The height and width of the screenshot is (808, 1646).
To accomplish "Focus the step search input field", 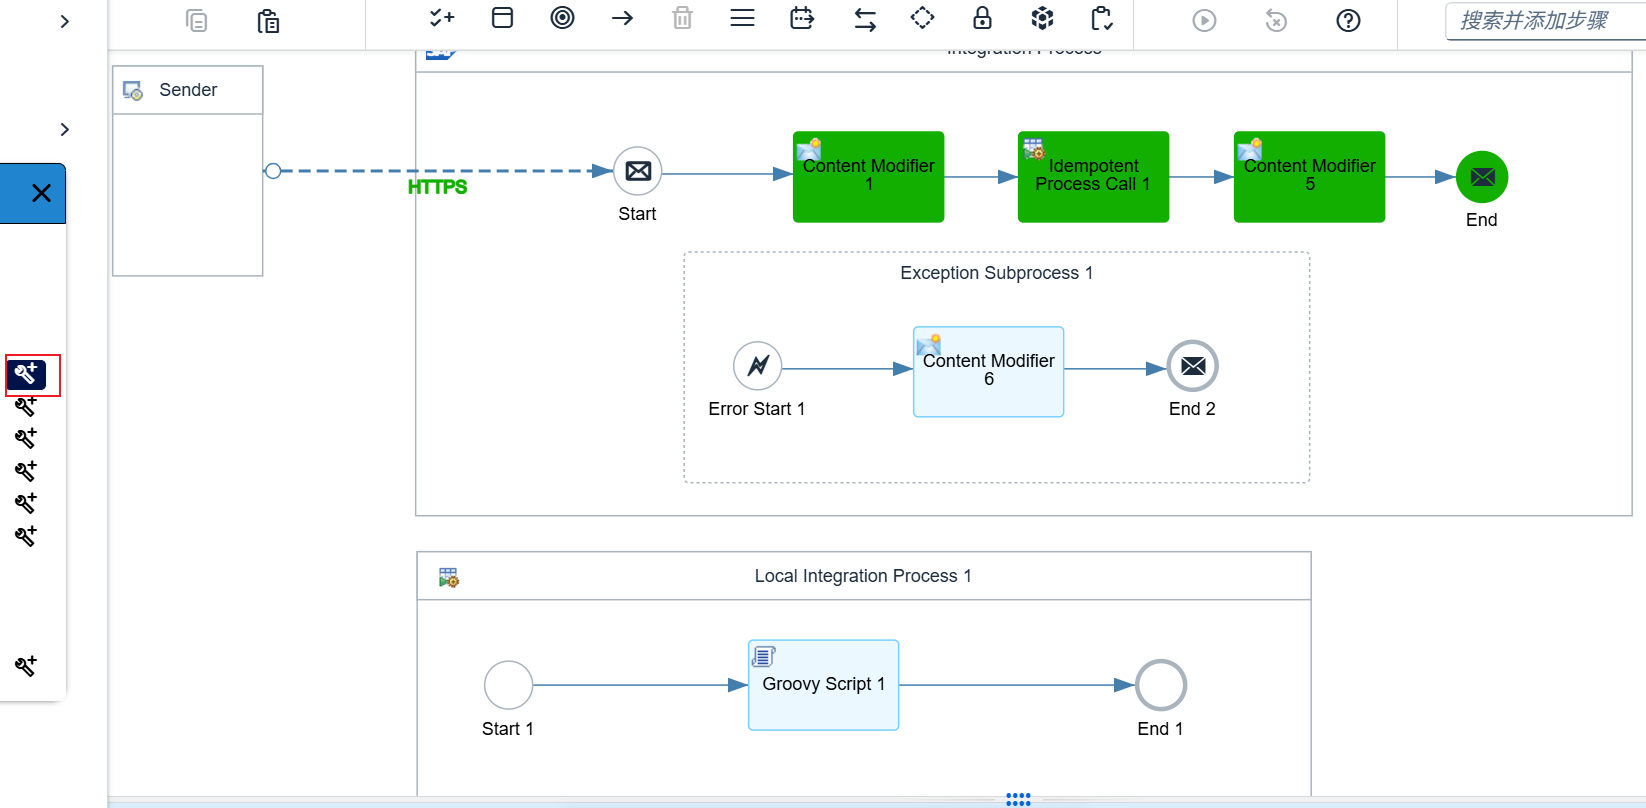I will pyautogui.click(x=1545, y=21).
